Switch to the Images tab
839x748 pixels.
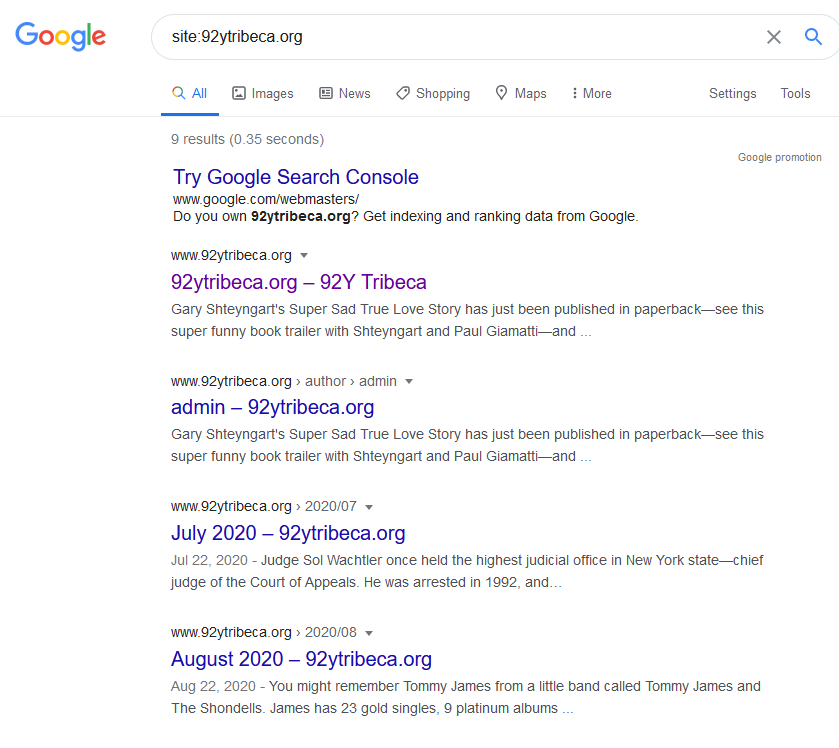(x=263, y=94)
